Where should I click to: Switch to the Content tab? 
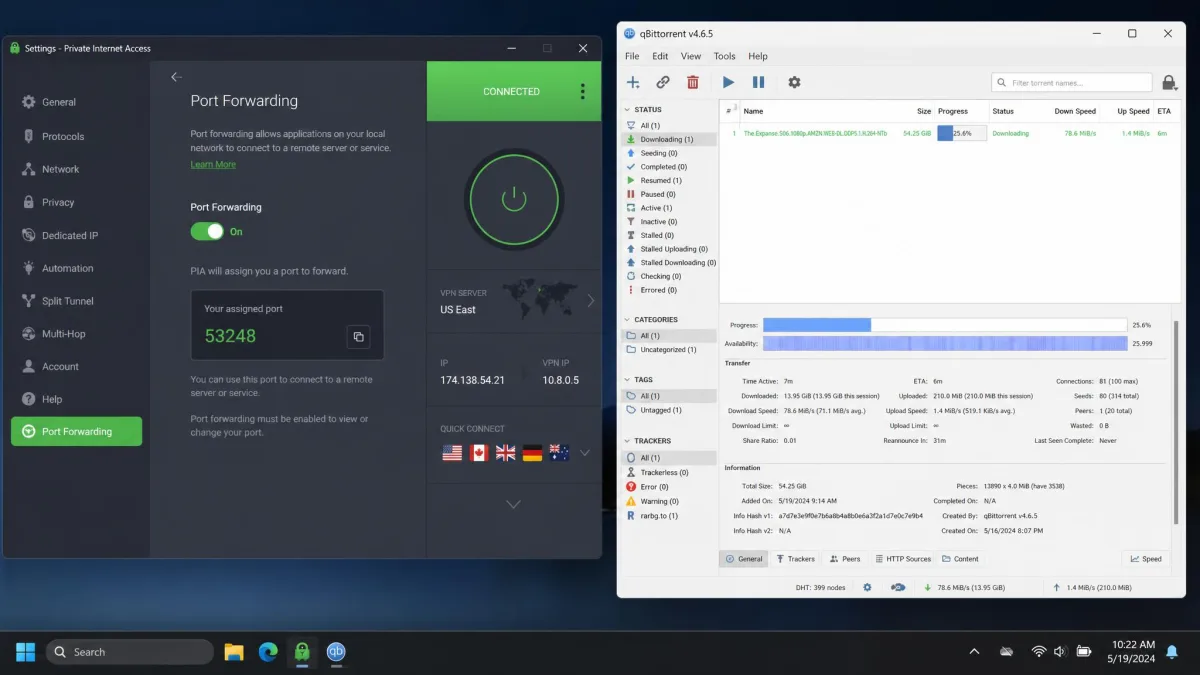[961, 559]
